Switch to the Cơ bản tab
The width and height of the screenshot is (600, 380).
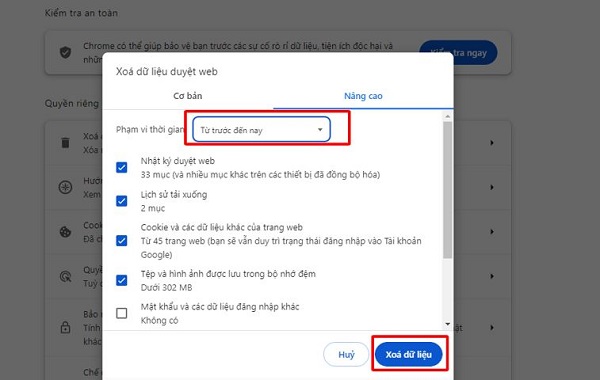(x=188, y=96)
